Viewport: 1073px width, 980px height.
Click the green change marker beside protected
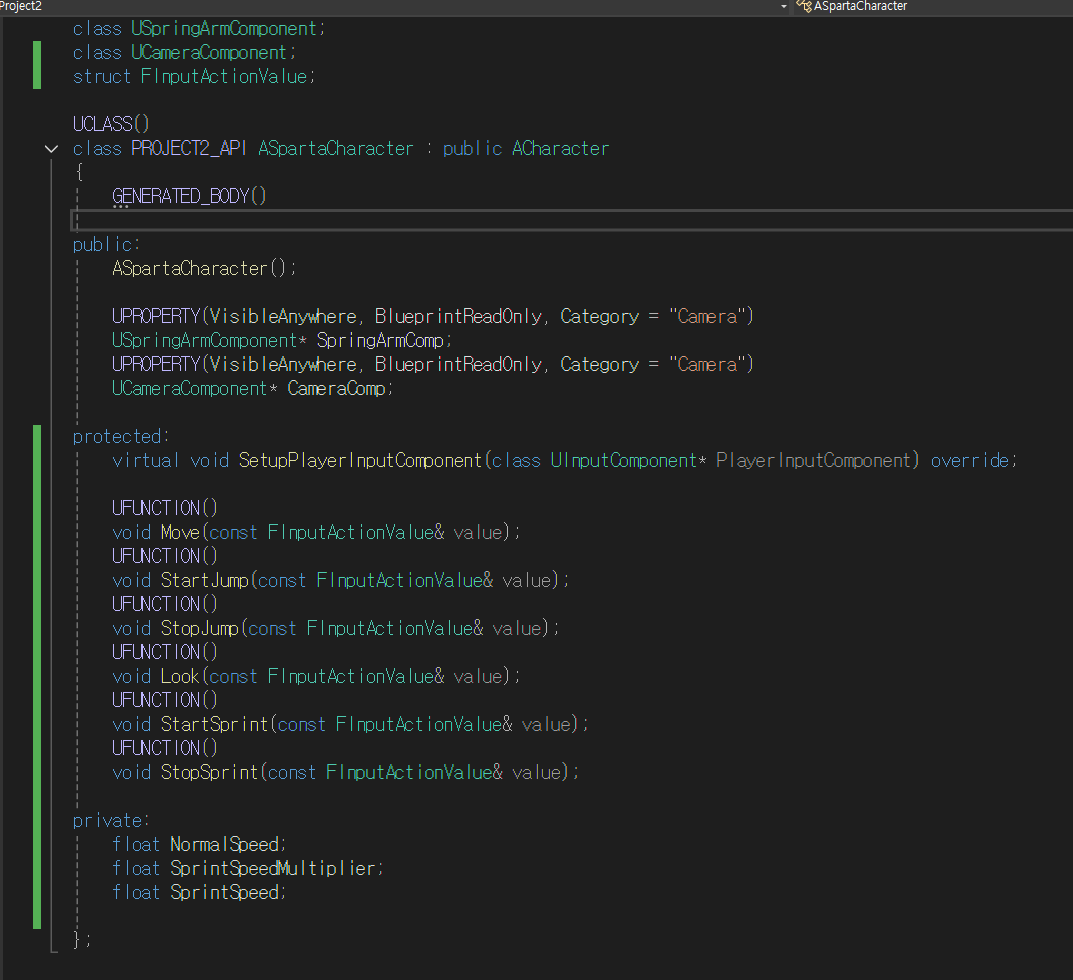[37, 677]
